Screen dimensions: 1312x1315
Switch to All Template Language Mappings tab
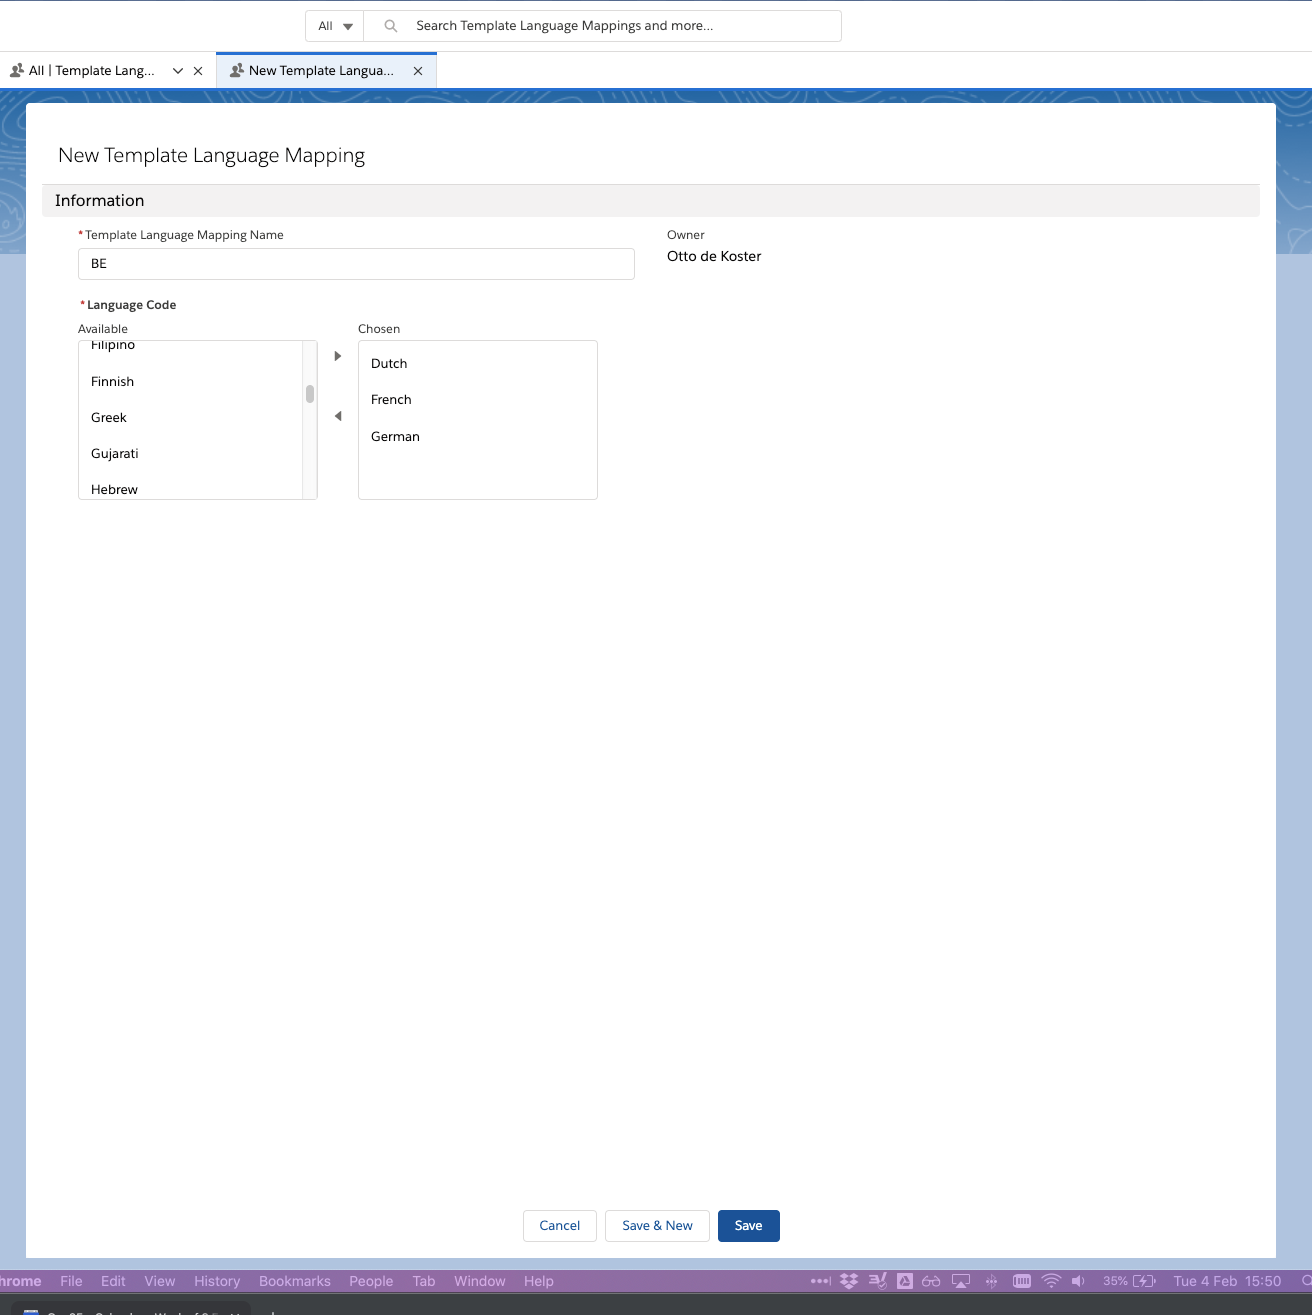(x=91, y=71)
